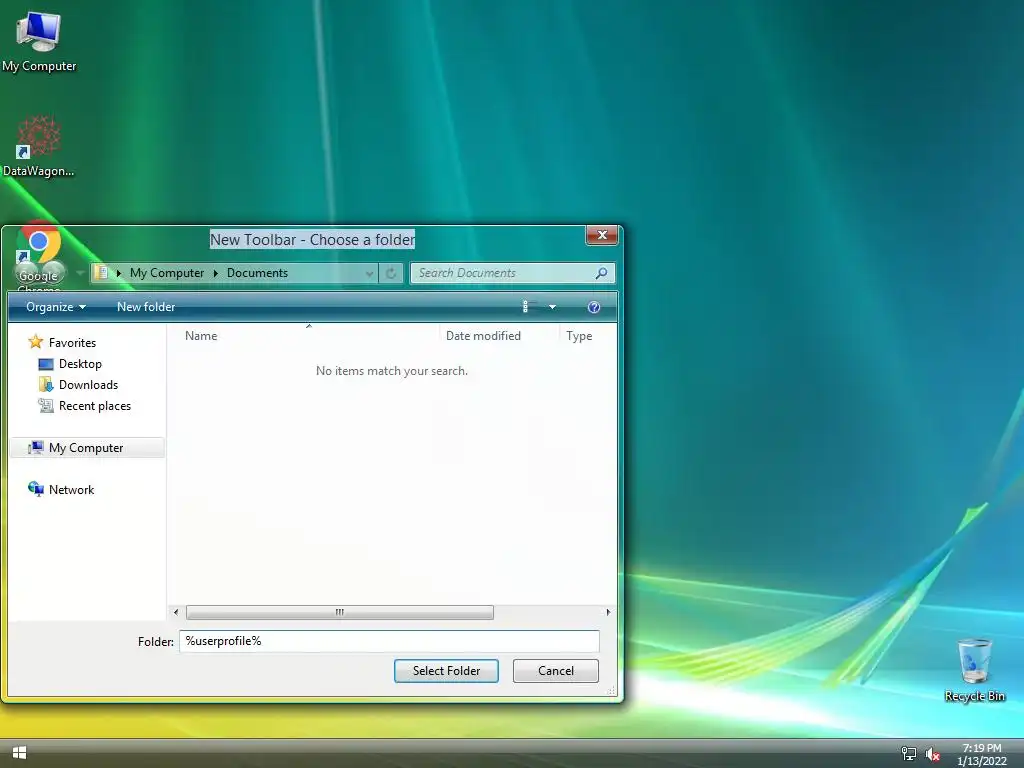Click the refresh button beside address bar
1024x768 pixels.
(x=391, y=273)
